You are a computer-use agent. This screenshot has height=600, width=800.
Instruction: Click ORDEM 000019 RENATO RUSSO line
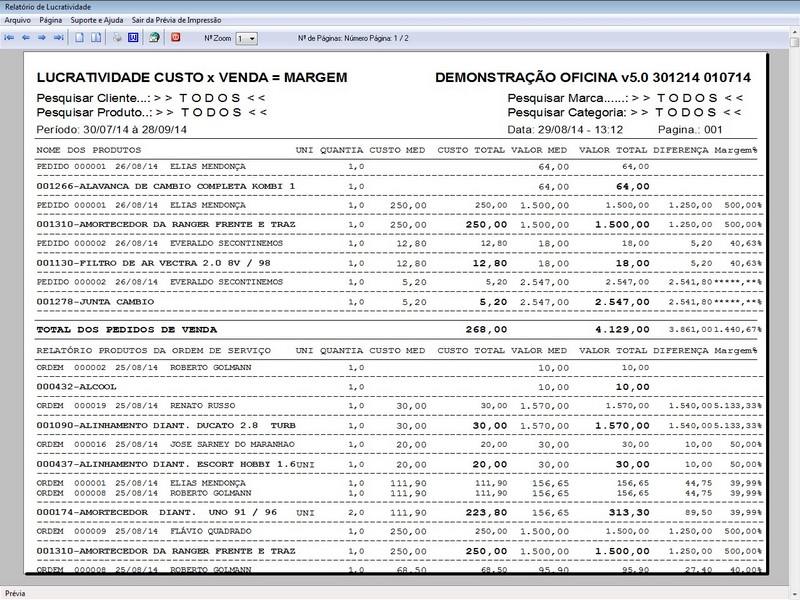399,406
